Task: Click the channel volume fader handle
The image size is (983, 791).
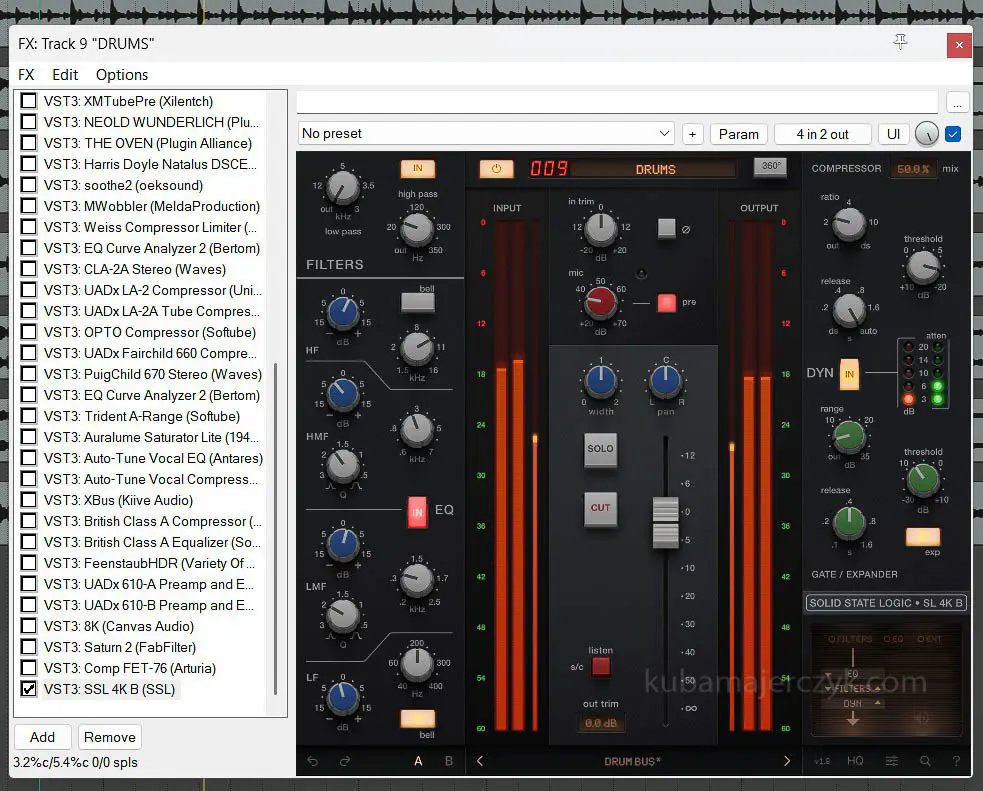Action: (665, 521)
